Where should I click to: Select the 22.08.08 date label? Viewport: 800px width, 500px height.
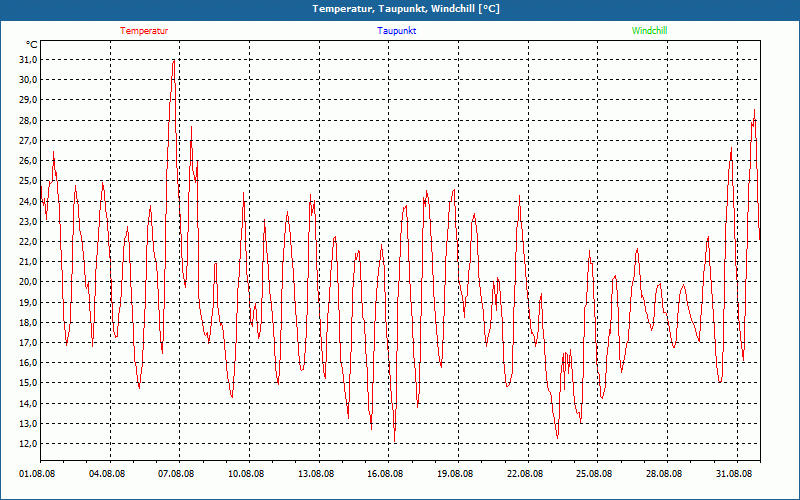click(x=525, y=474)
